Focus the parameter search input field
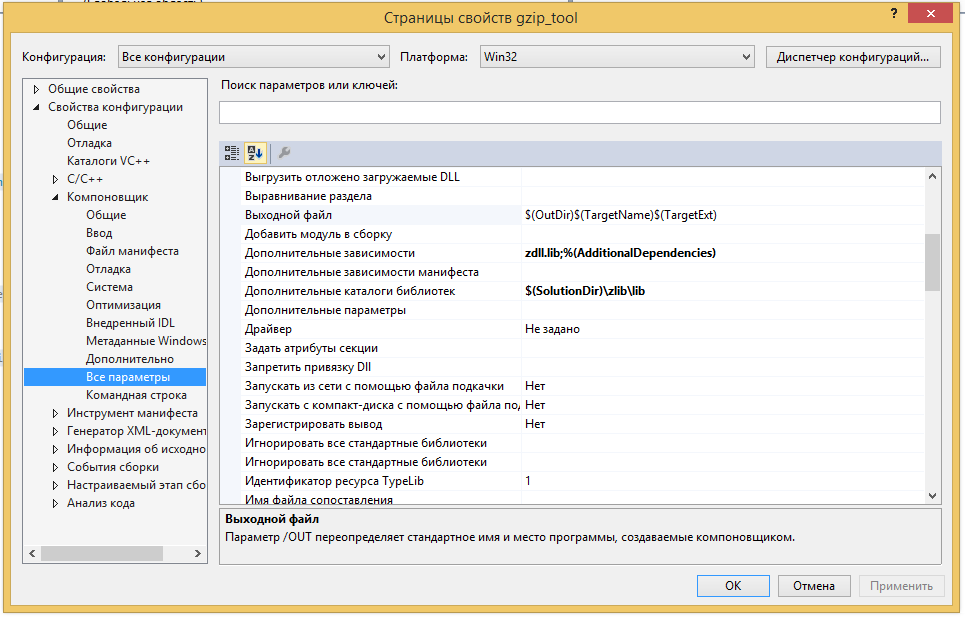This screenshot has height=617, width=965. pyautogui.click(x=580, y=113)
